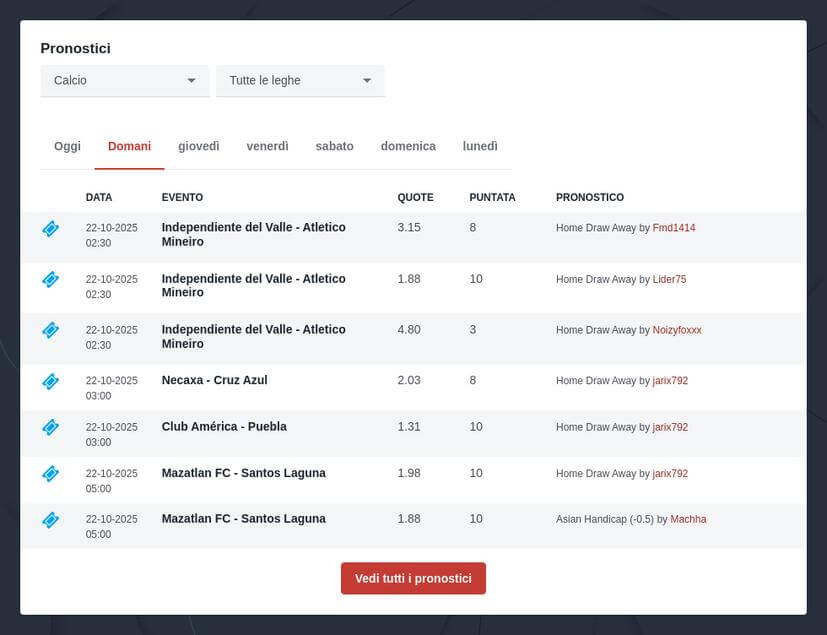
Task: Click the ticket icon for Necaxa - Cruz Azul
Action: (x=50, y=381)
